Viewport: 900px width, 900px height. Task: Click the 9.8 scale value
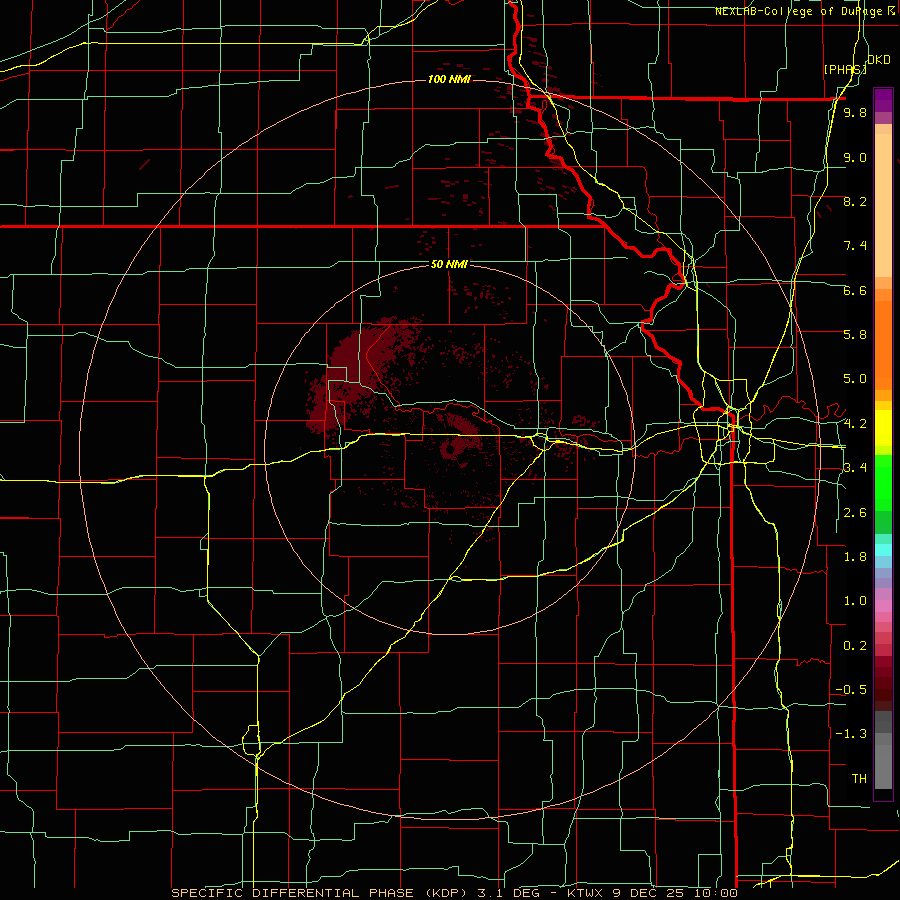855,113
